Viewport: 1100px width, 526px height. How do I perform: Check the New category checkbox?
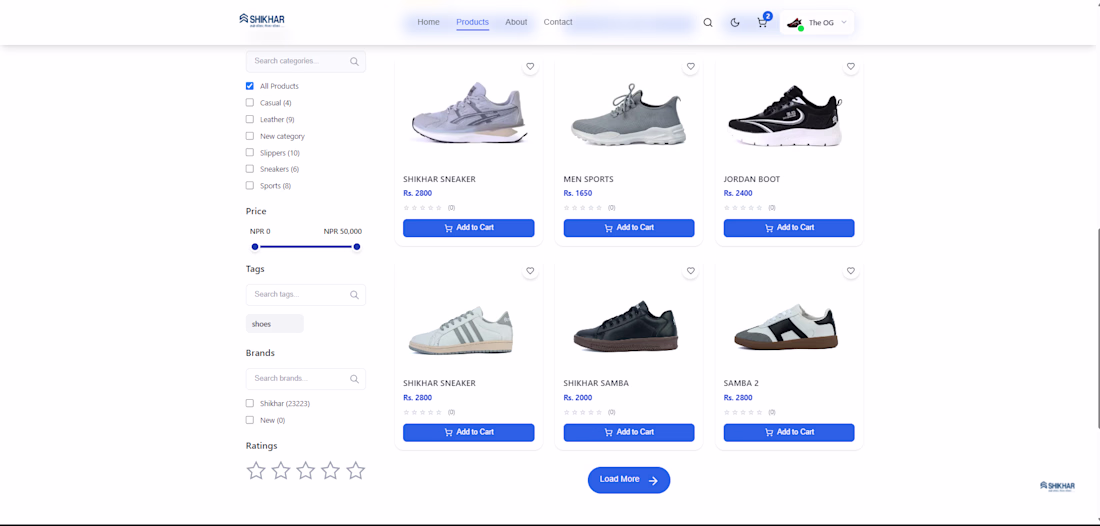[x=250, y=136]
